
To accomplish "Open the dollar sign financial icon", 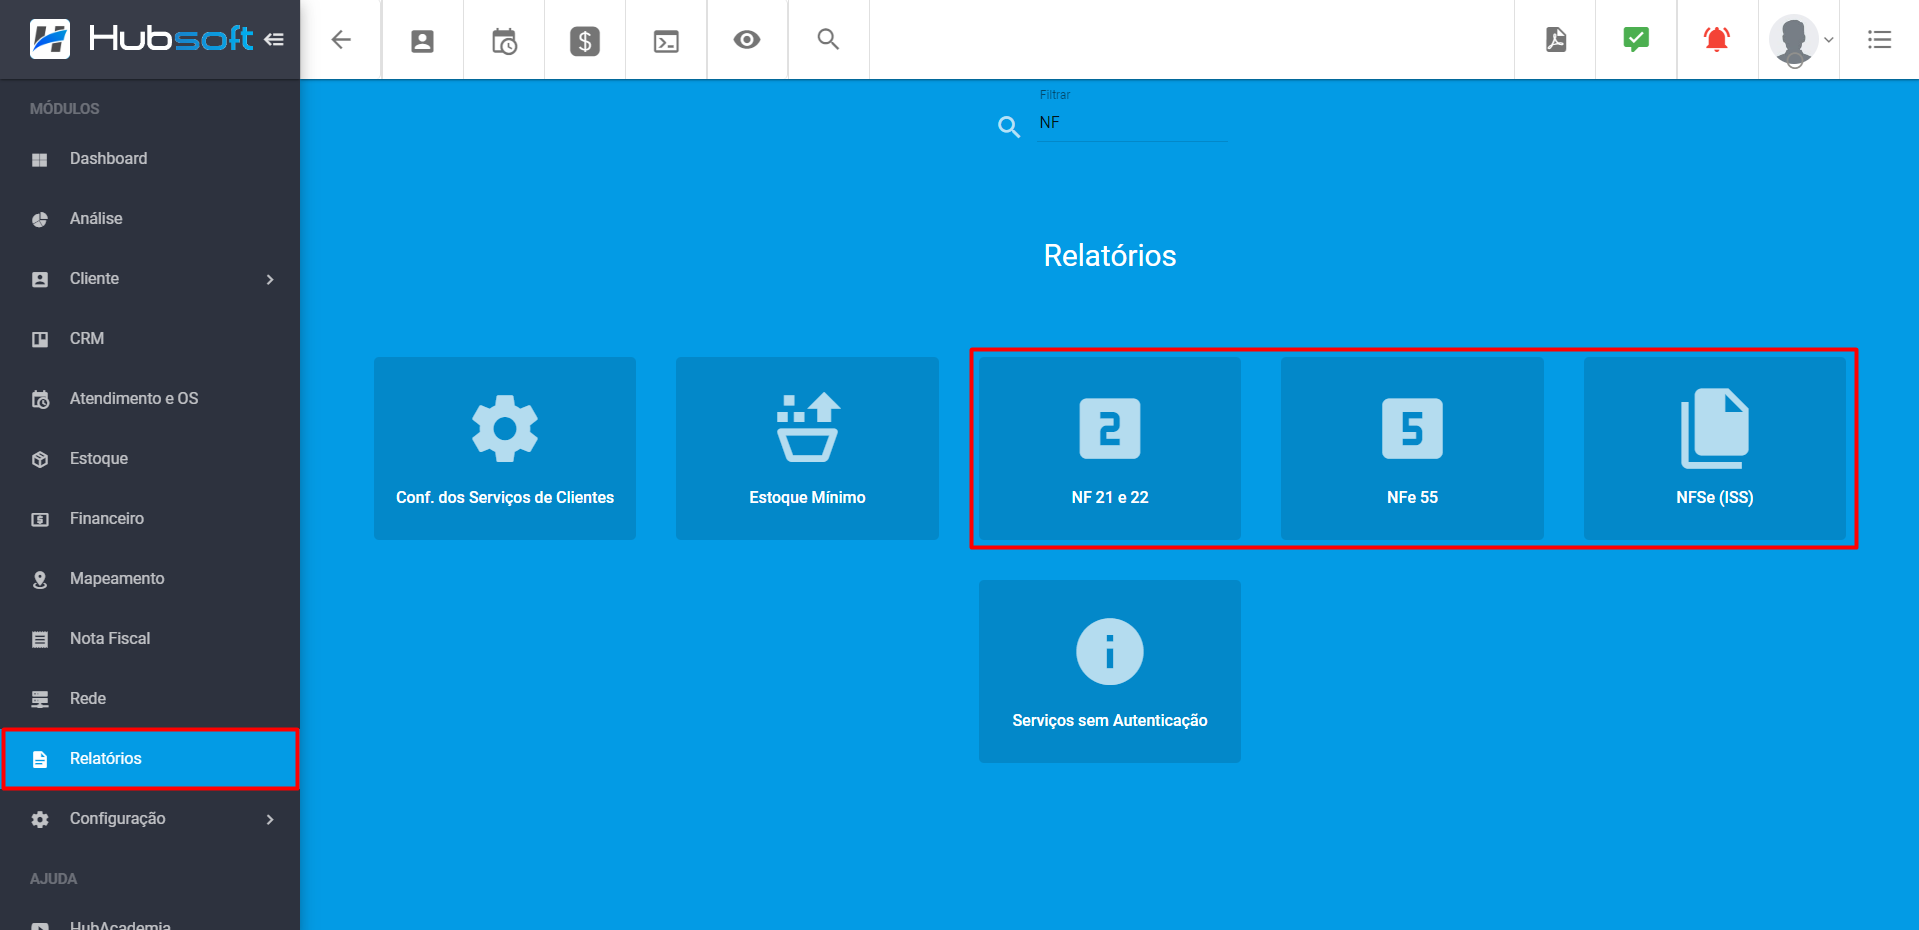I will pos(585,41).
